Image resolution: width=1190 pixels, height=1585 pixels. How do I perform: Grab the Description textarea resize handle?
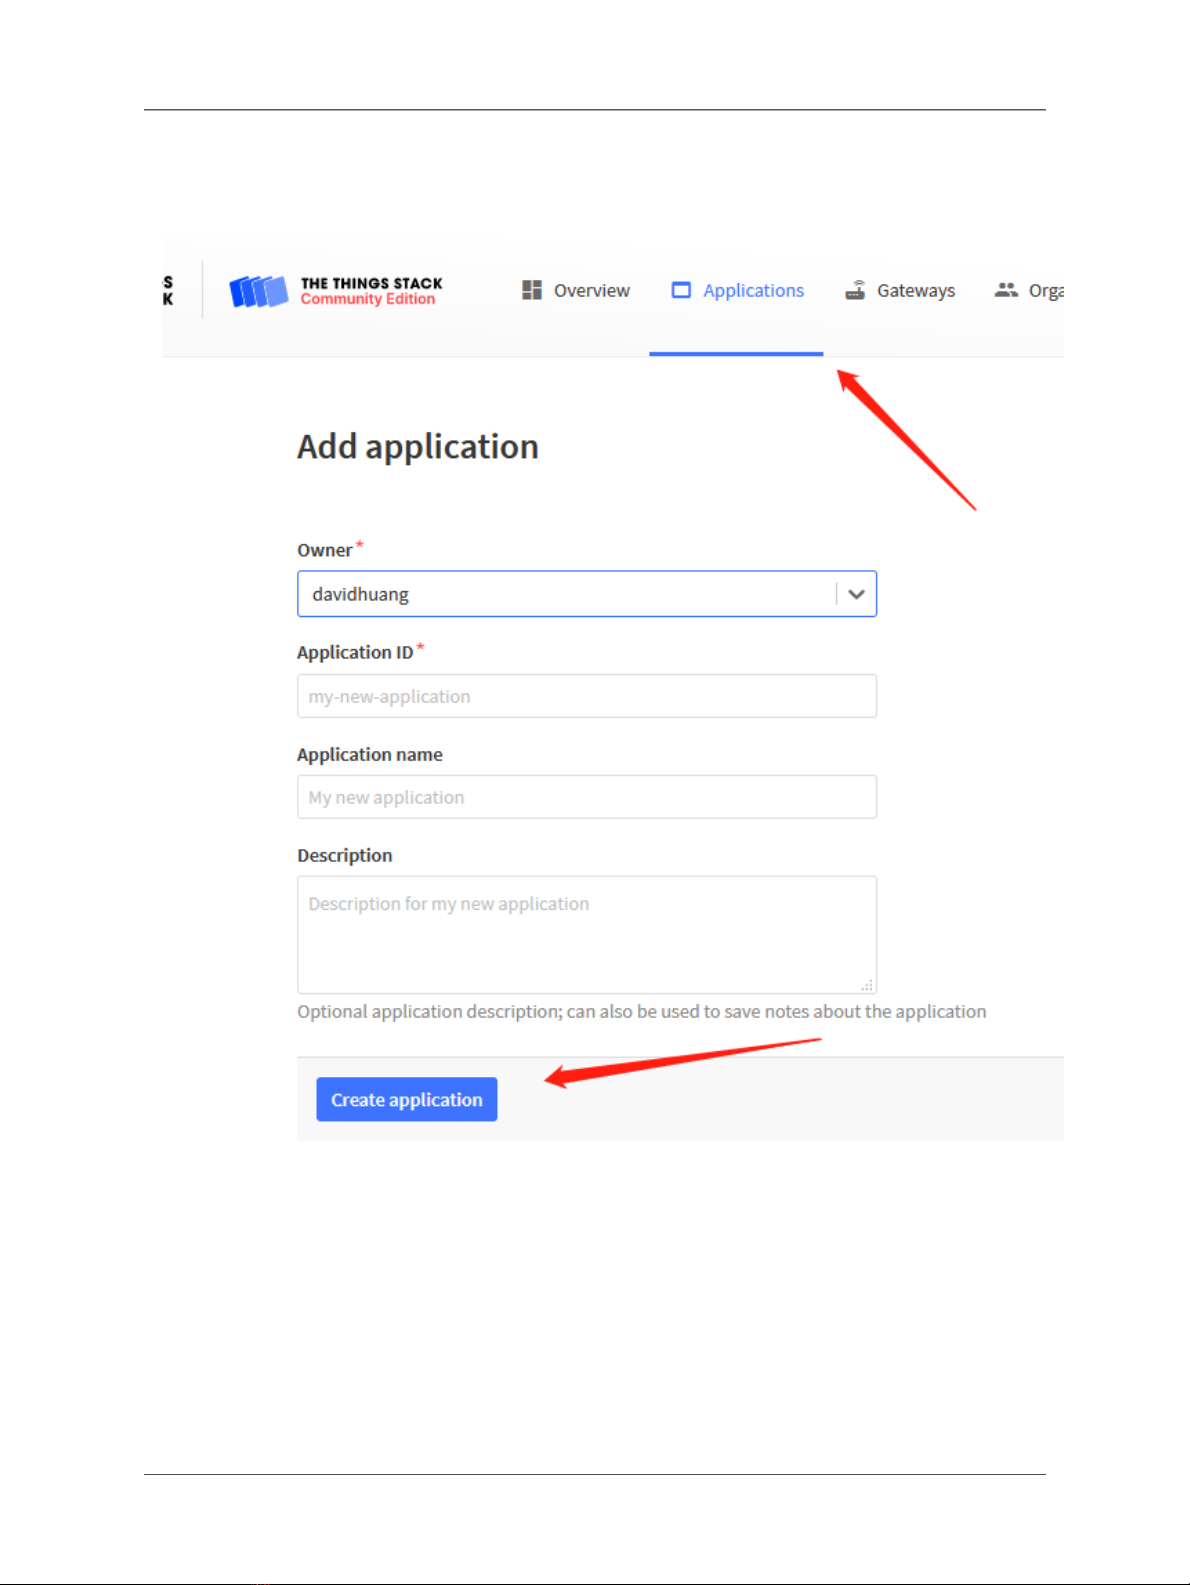tap(867, 985)
